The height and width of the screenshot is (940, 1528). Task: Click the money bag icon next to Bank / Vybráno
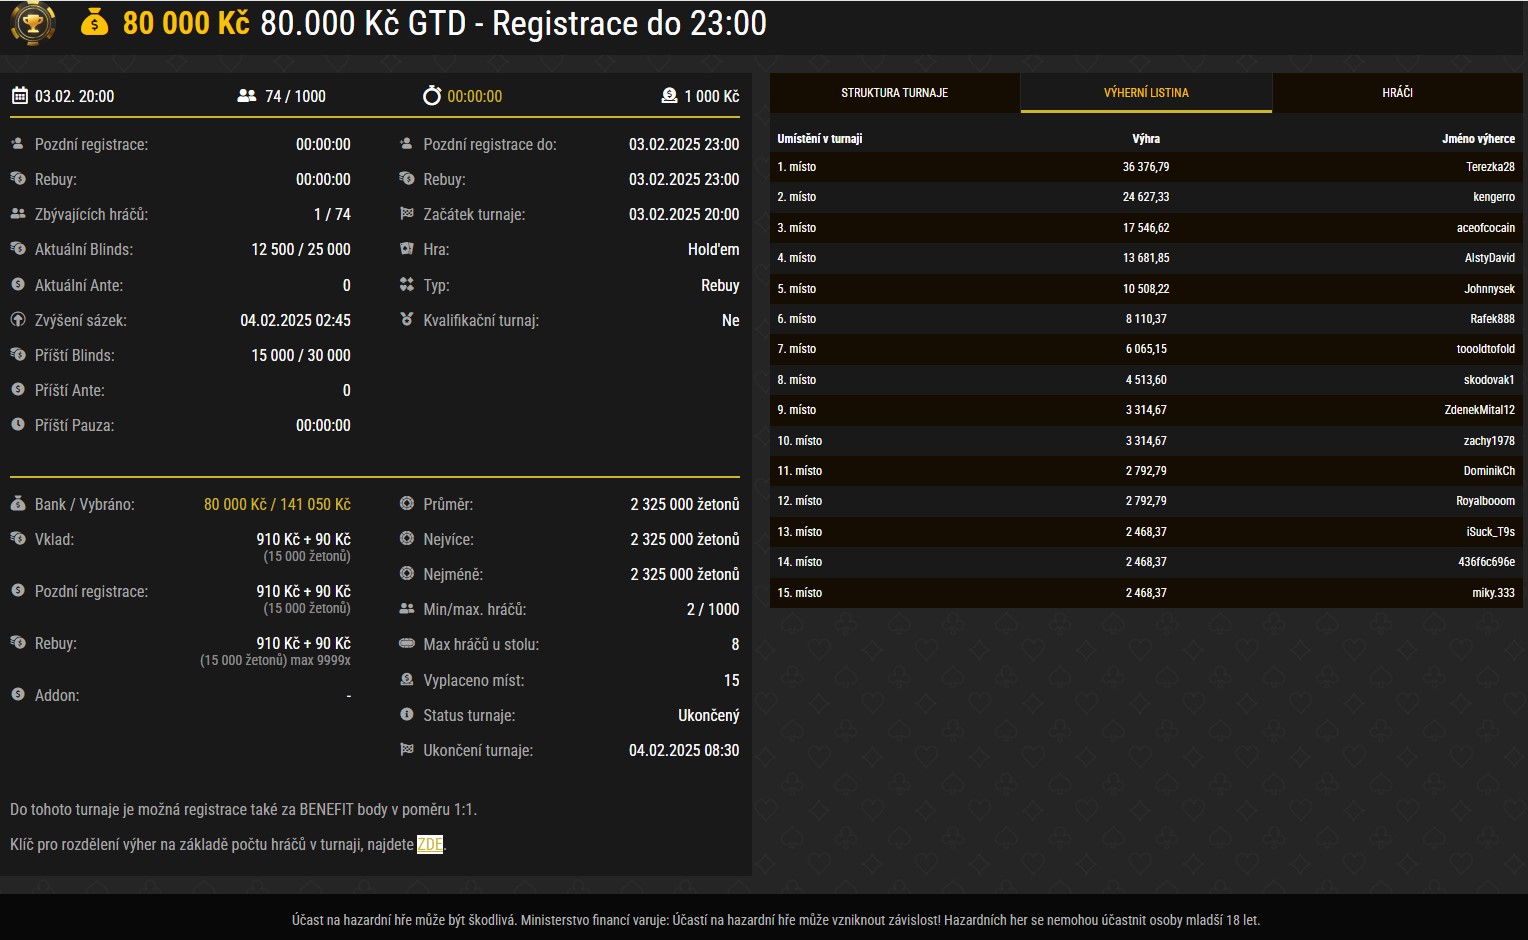click(x=18, y=504)
